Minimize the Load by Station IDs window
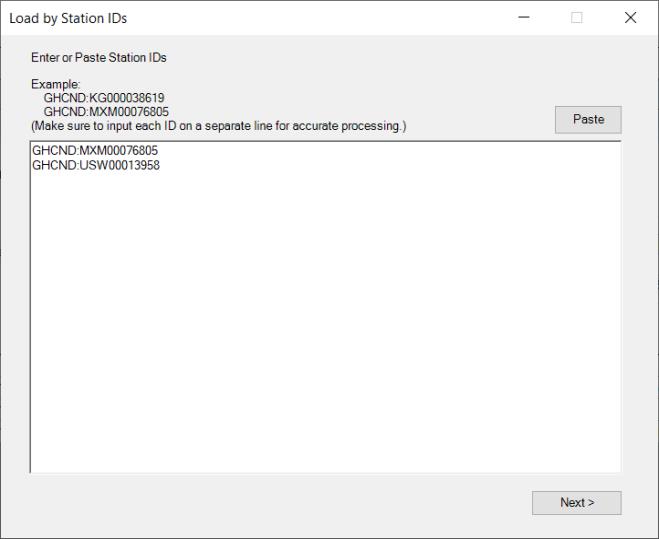This screenshot has height=539, width=659. [x=524, y=18]
